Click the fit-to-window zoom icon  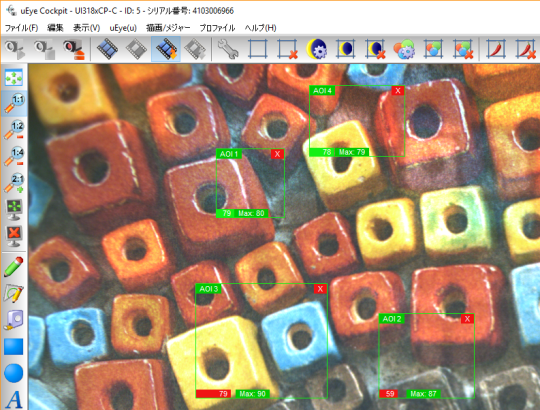[x=14, y=77]
